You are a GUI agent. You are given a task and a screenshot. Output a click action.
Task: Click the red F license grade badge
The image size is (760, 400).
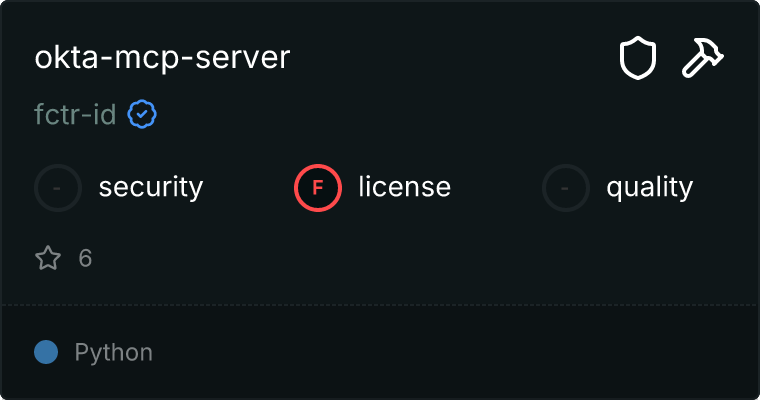[x=318, y=187]
